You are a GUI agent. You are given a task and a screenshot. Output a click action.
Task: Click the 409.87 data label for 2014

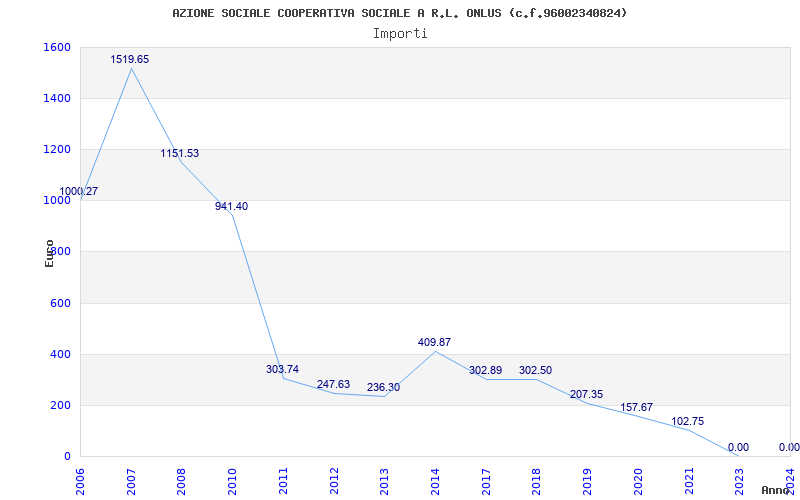[x=434, y=343]
